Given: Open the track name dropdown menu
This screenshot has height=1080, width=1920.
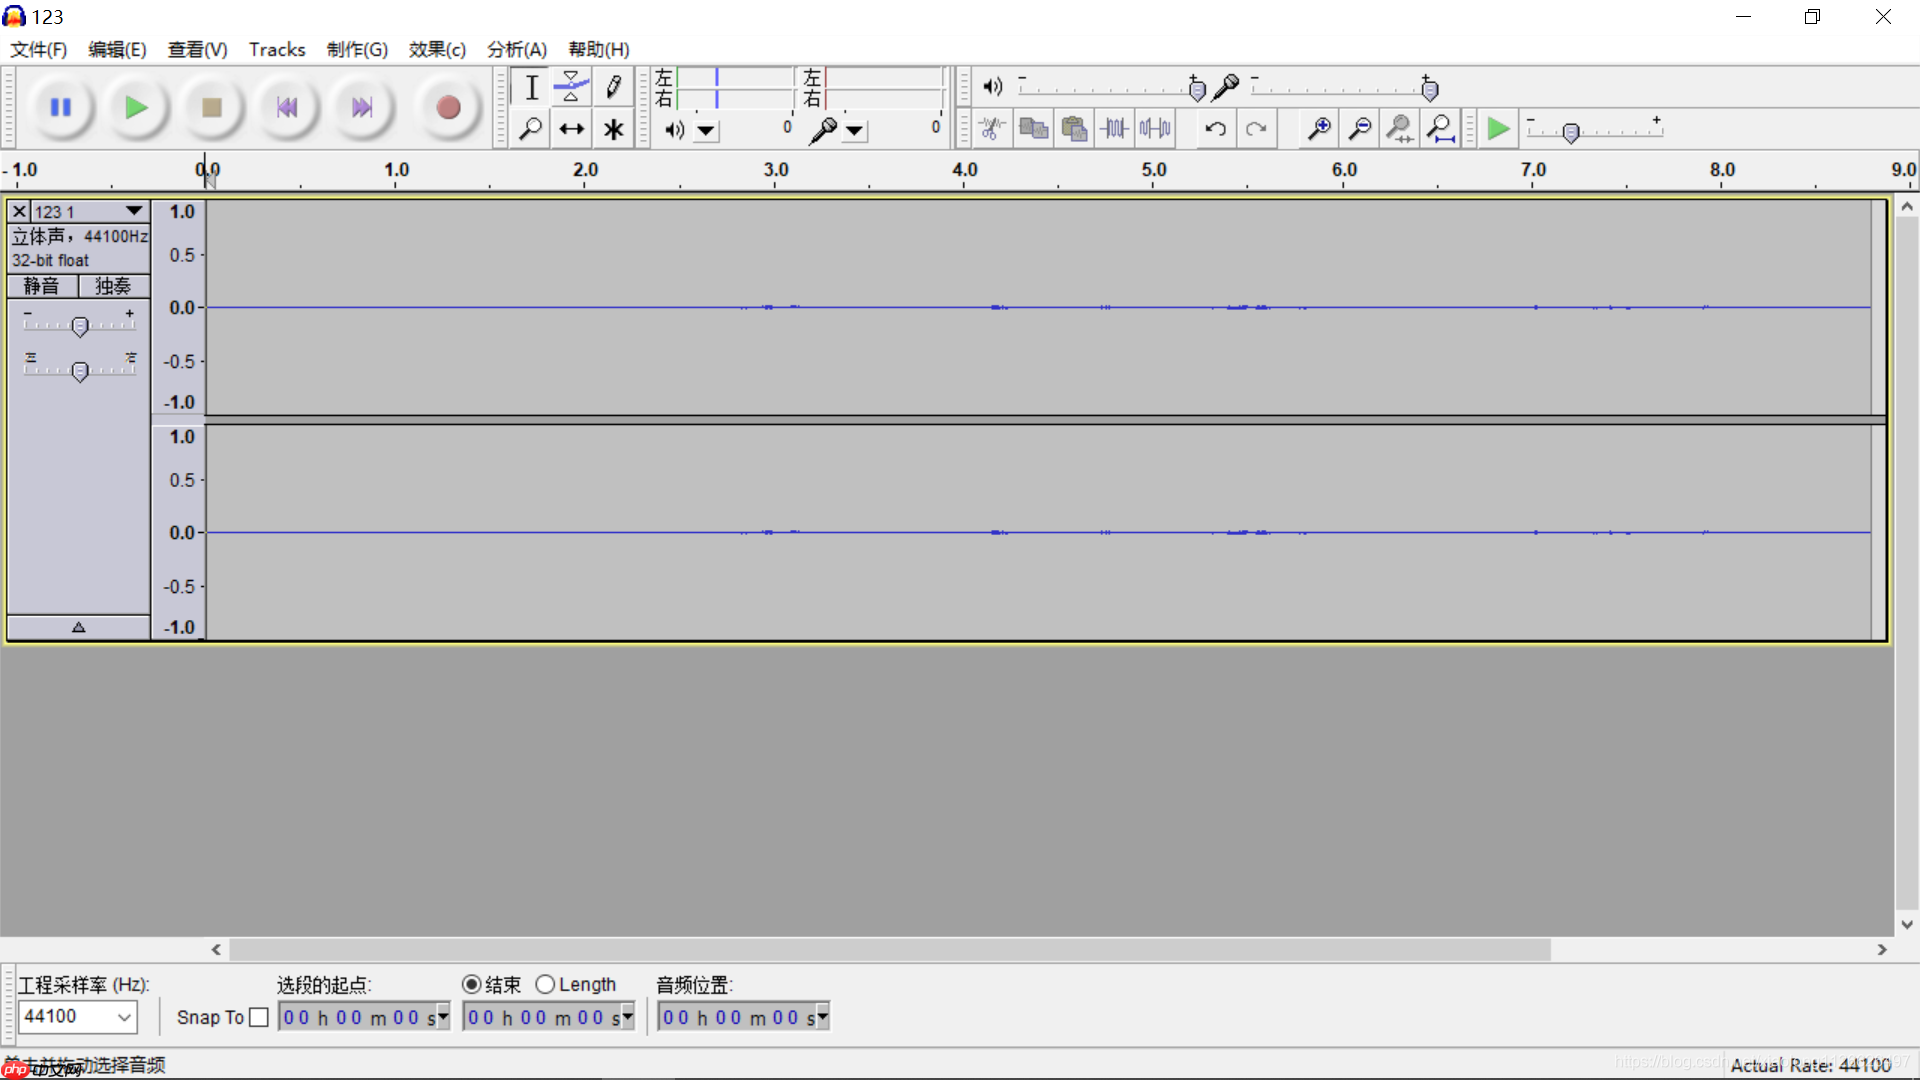Looking at the screenshot, I should click(x=133, y=211).
